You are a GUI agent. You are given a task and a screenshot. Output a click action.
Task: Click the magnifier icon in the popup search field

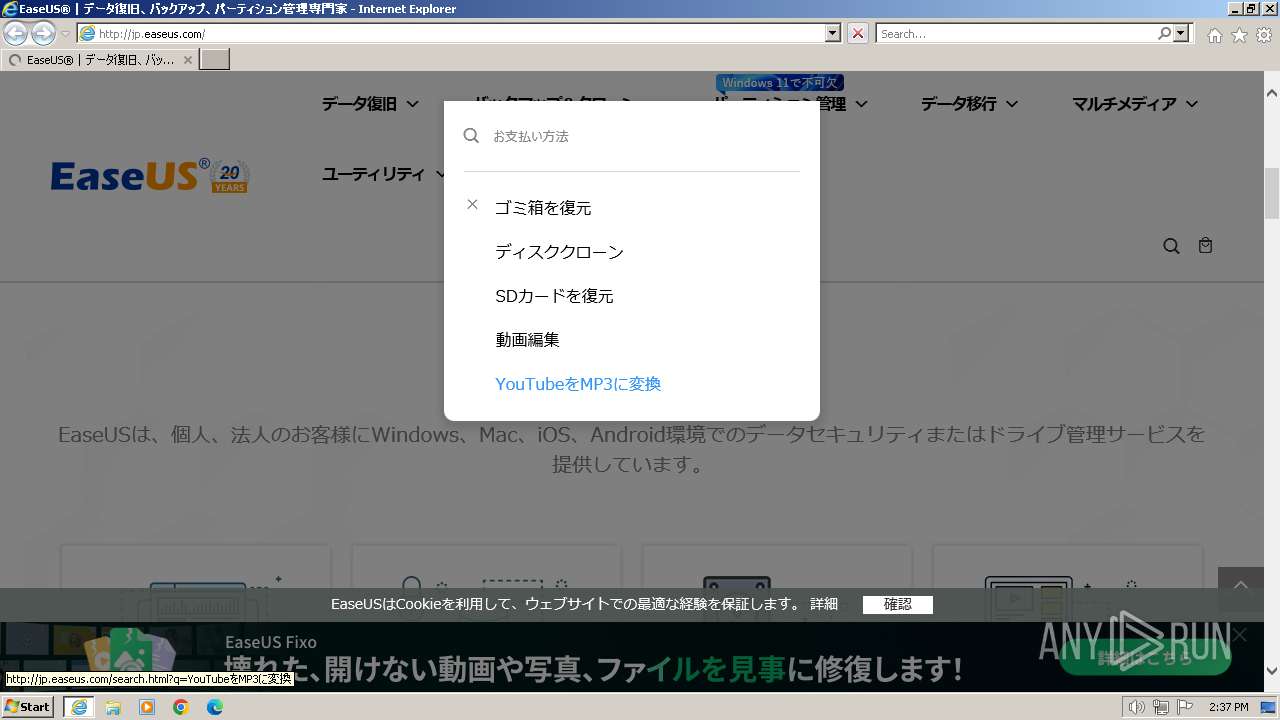tap(471, 135)
